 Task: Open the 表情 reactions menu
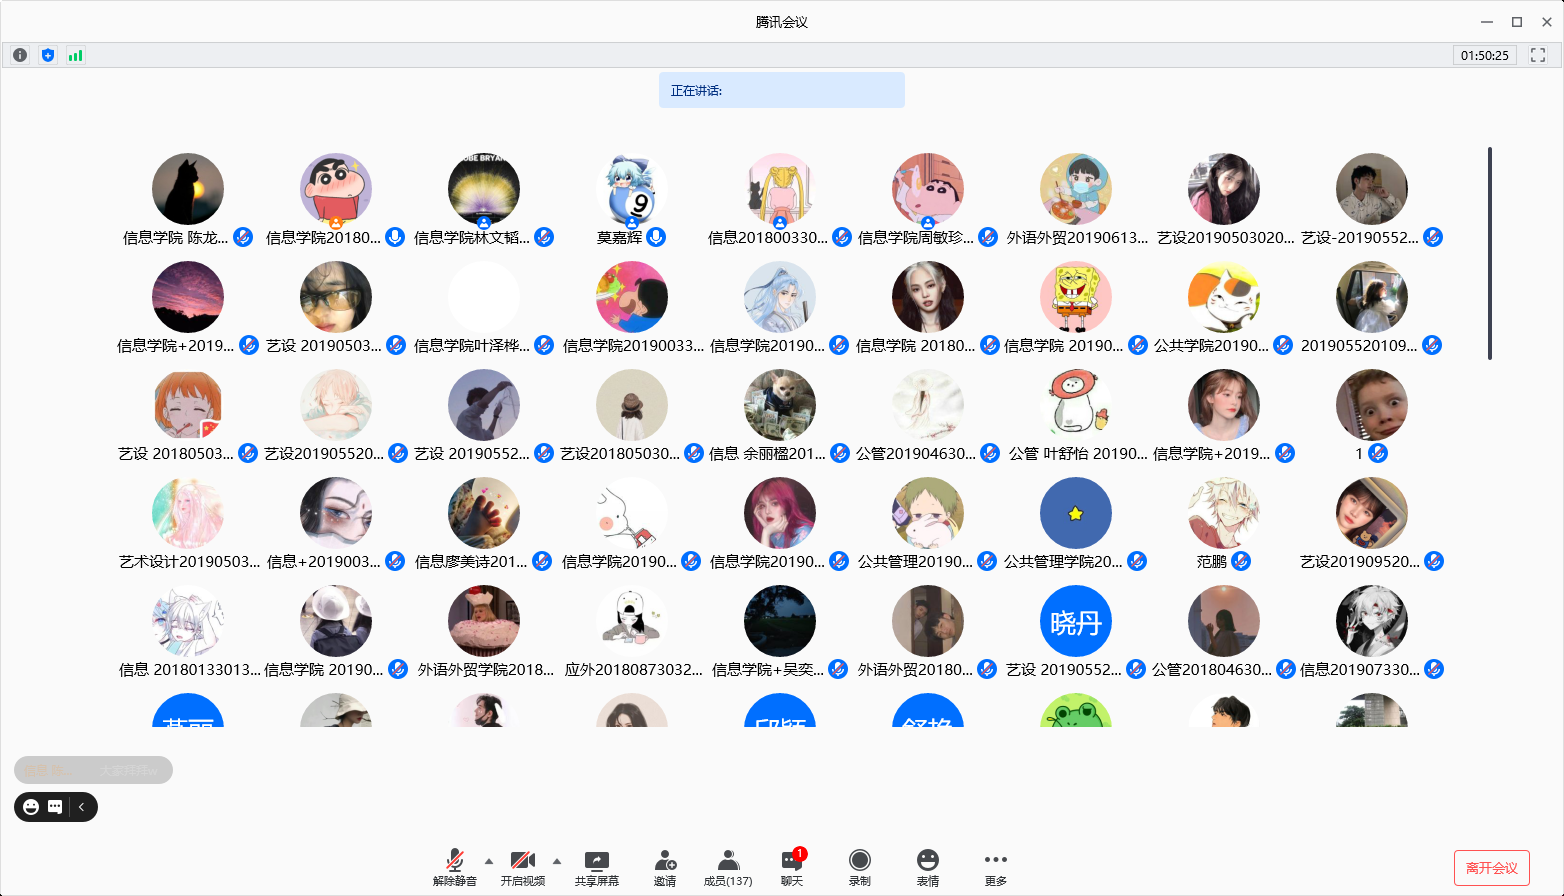click(928, 867)
